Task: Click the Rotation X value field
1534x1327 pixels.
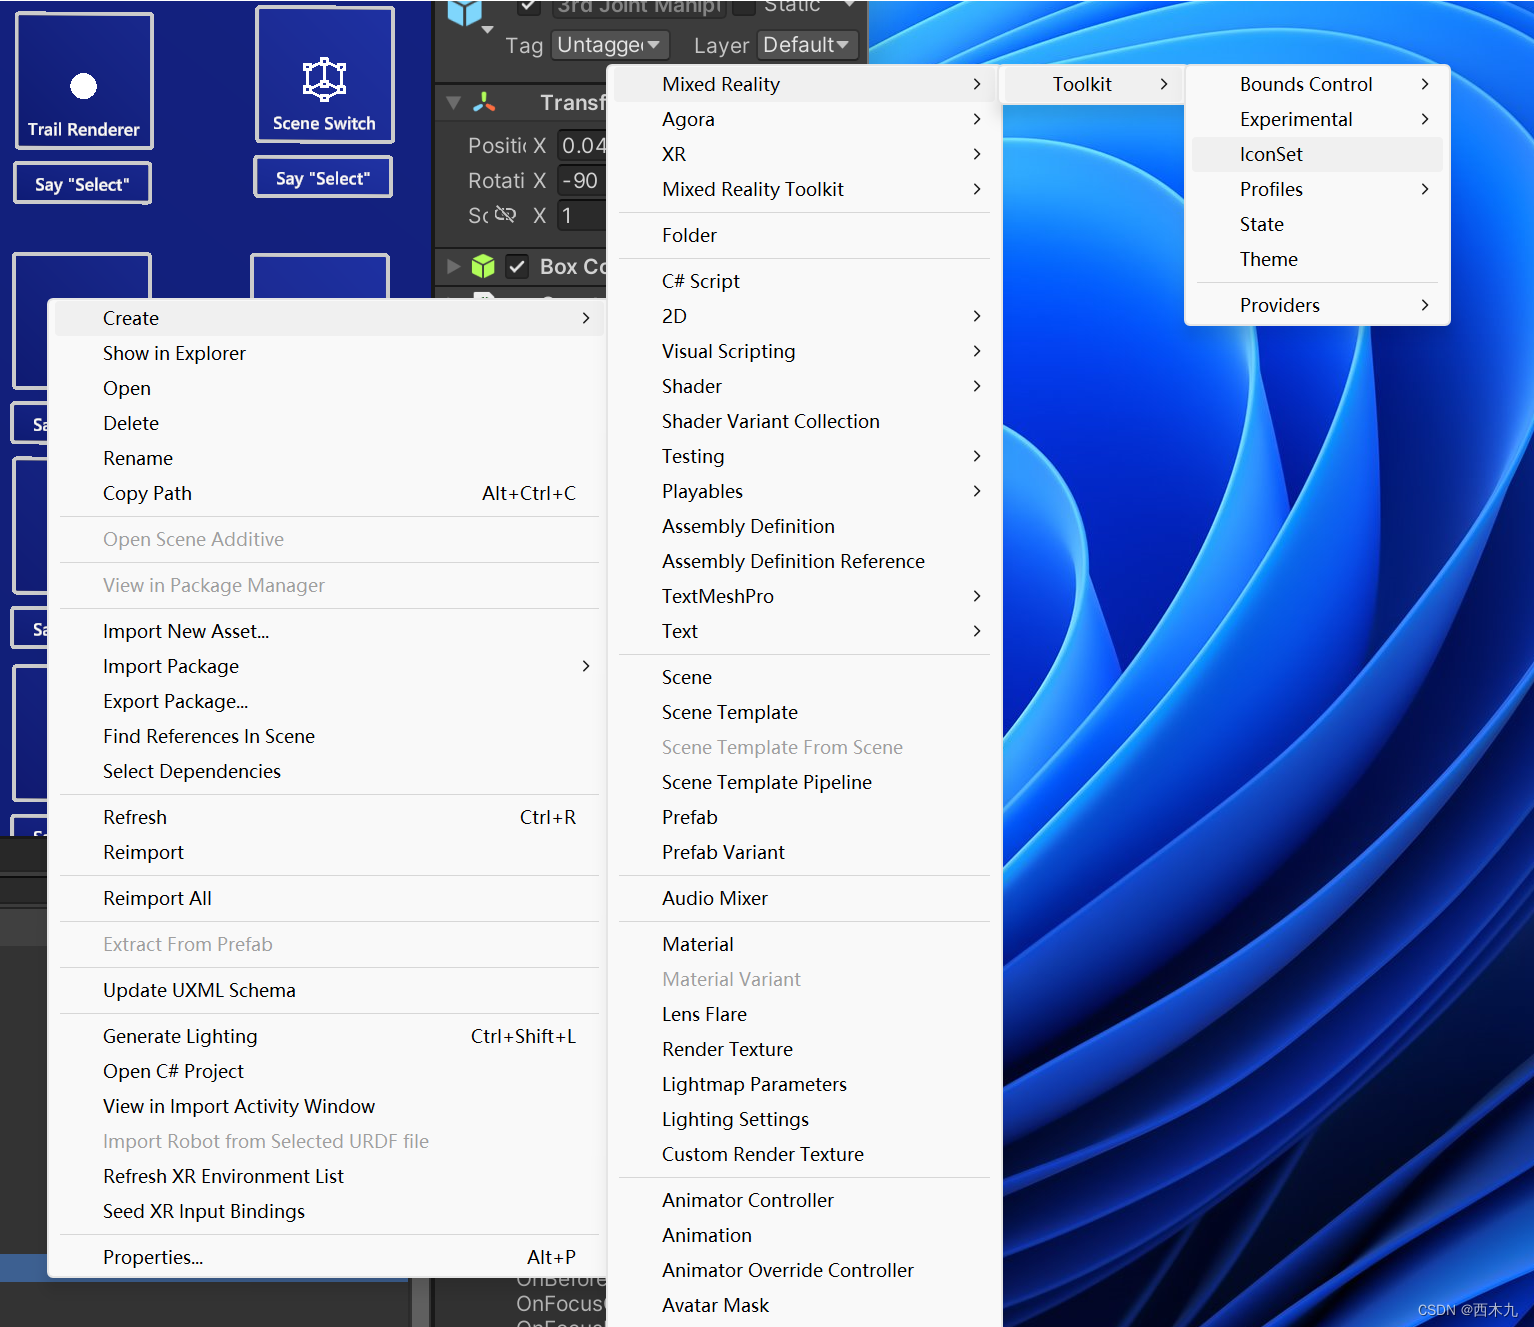Action: click(x=581, y=180)
